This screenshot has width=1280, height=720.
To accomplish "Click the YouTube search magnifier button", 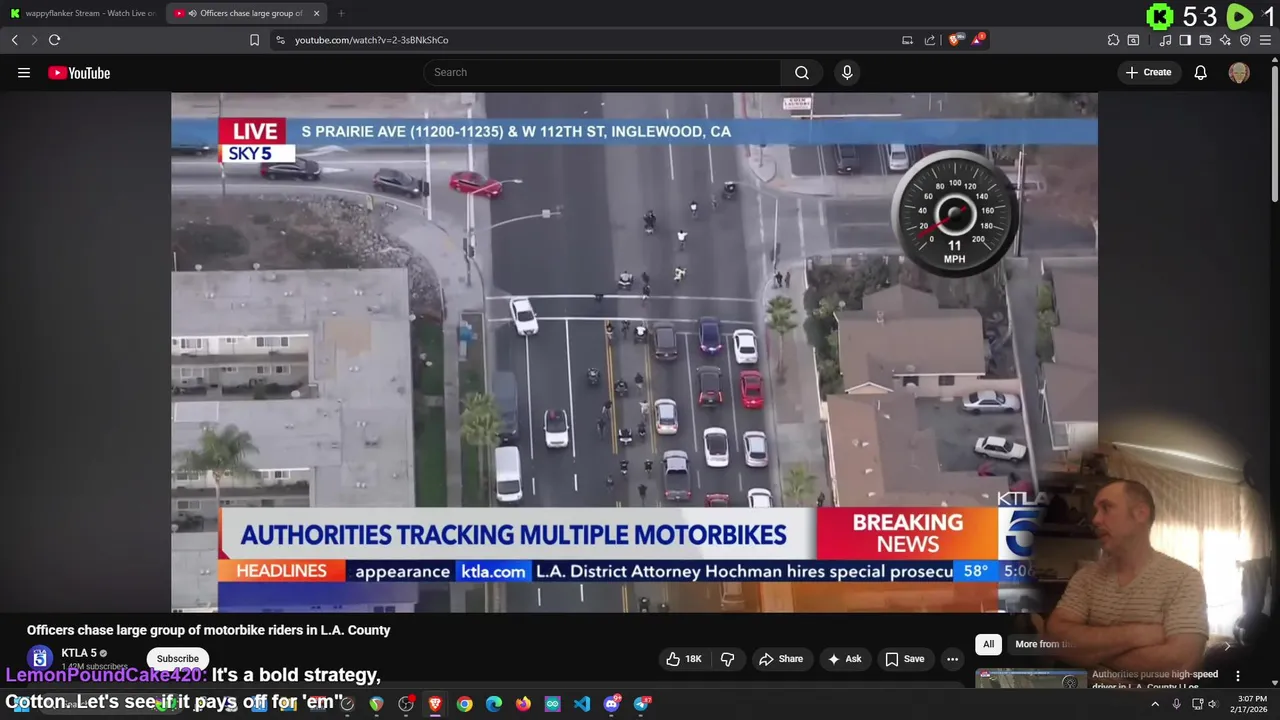I will tap(802, 72).
